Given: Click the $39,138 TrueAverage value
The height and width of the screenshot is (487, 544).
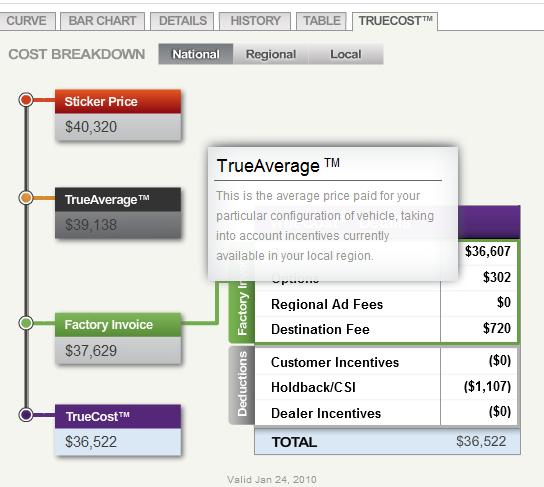Looking at the screenshot, I should coord(91,225).
